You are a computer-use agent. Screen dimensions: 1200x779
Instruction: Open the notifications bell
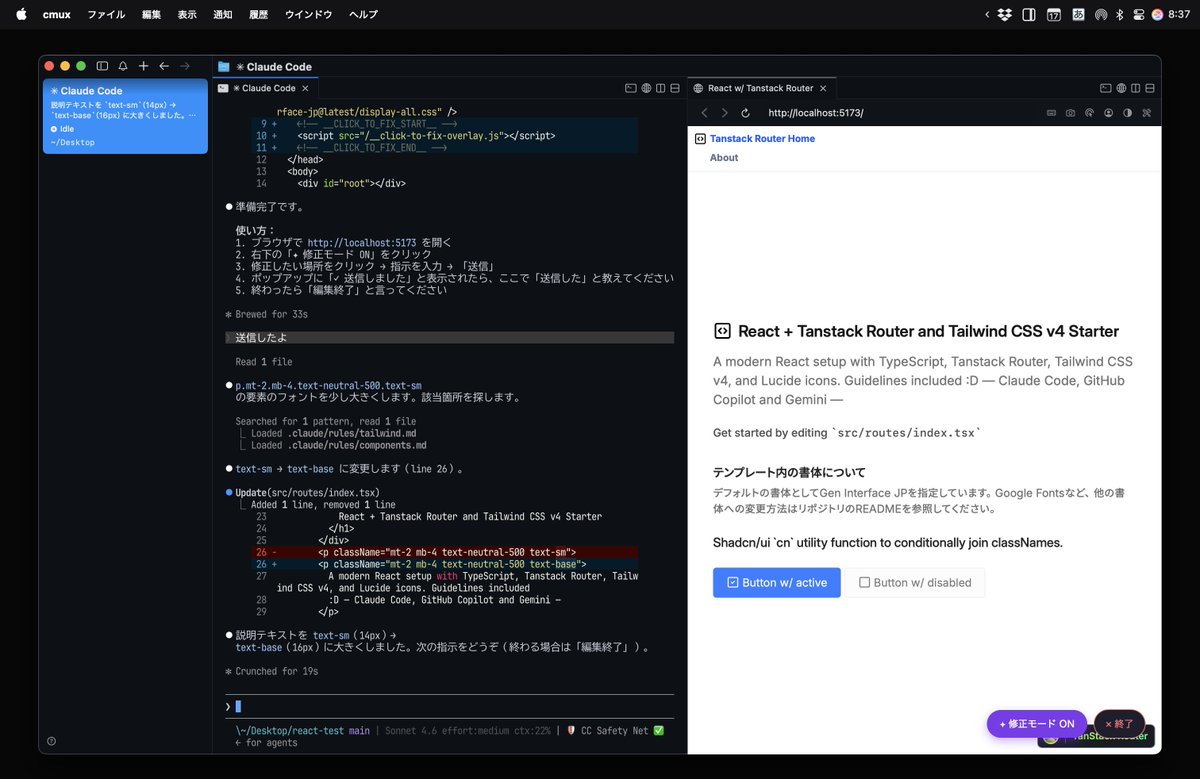[123, 66]
